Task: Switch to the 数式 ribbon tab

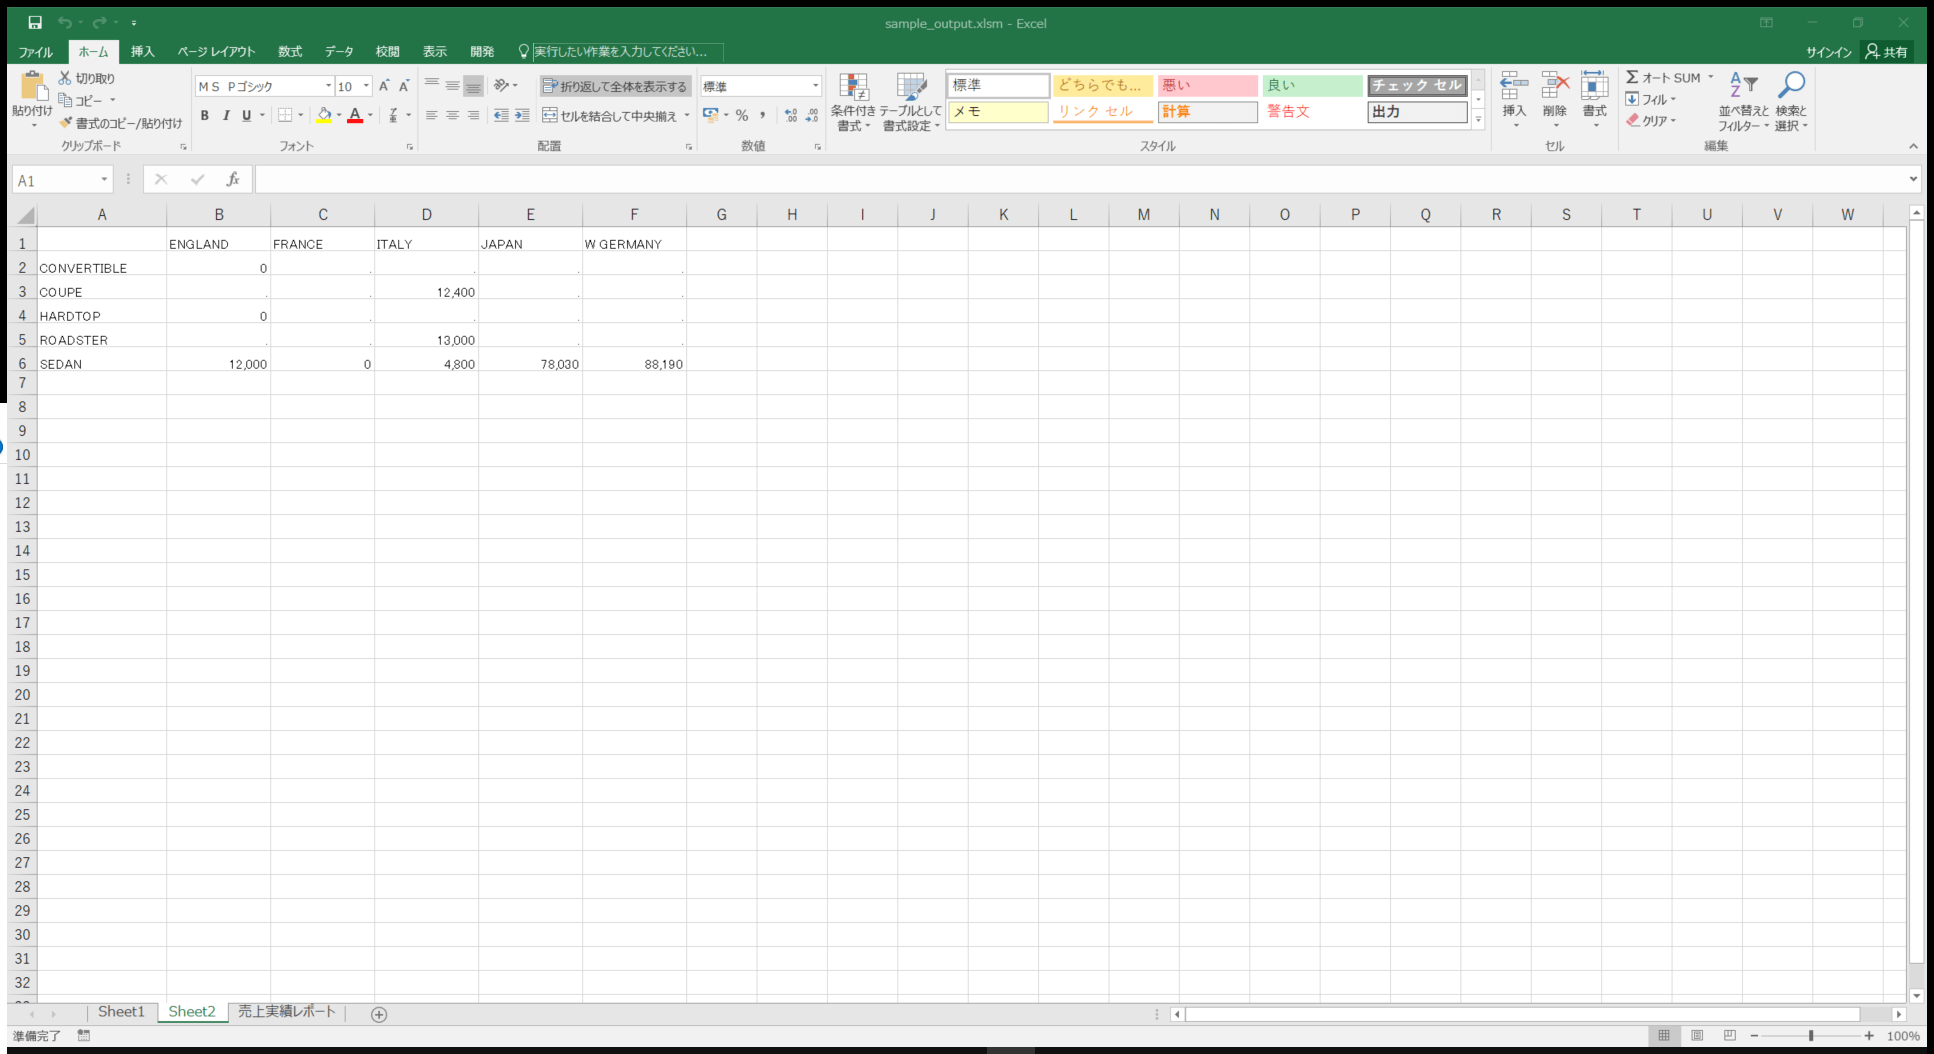Action: [x=290, y=52]
